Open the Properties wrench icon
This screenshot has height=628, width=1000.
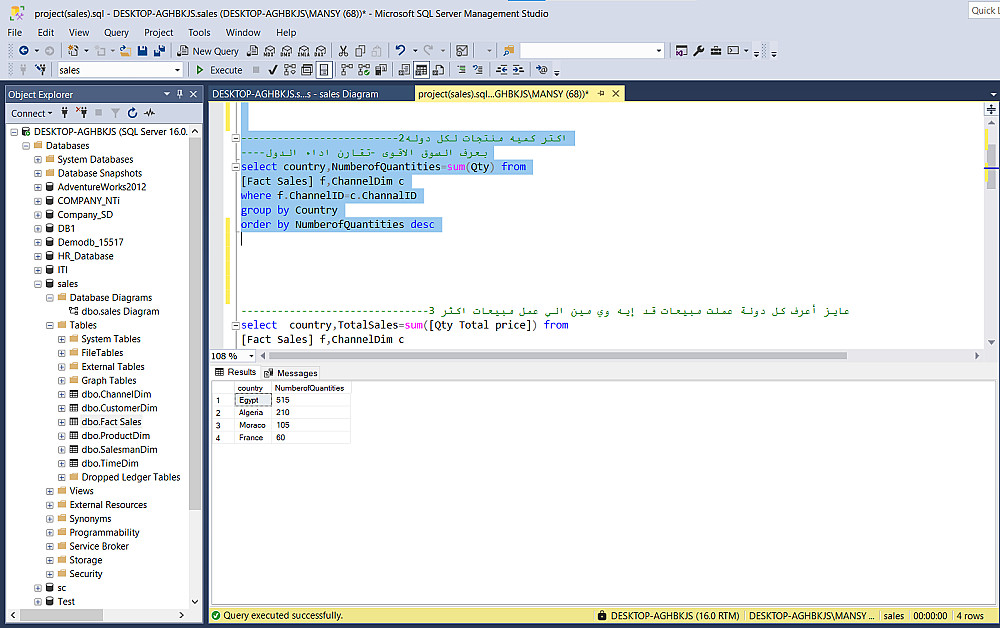tap(699, 51)
